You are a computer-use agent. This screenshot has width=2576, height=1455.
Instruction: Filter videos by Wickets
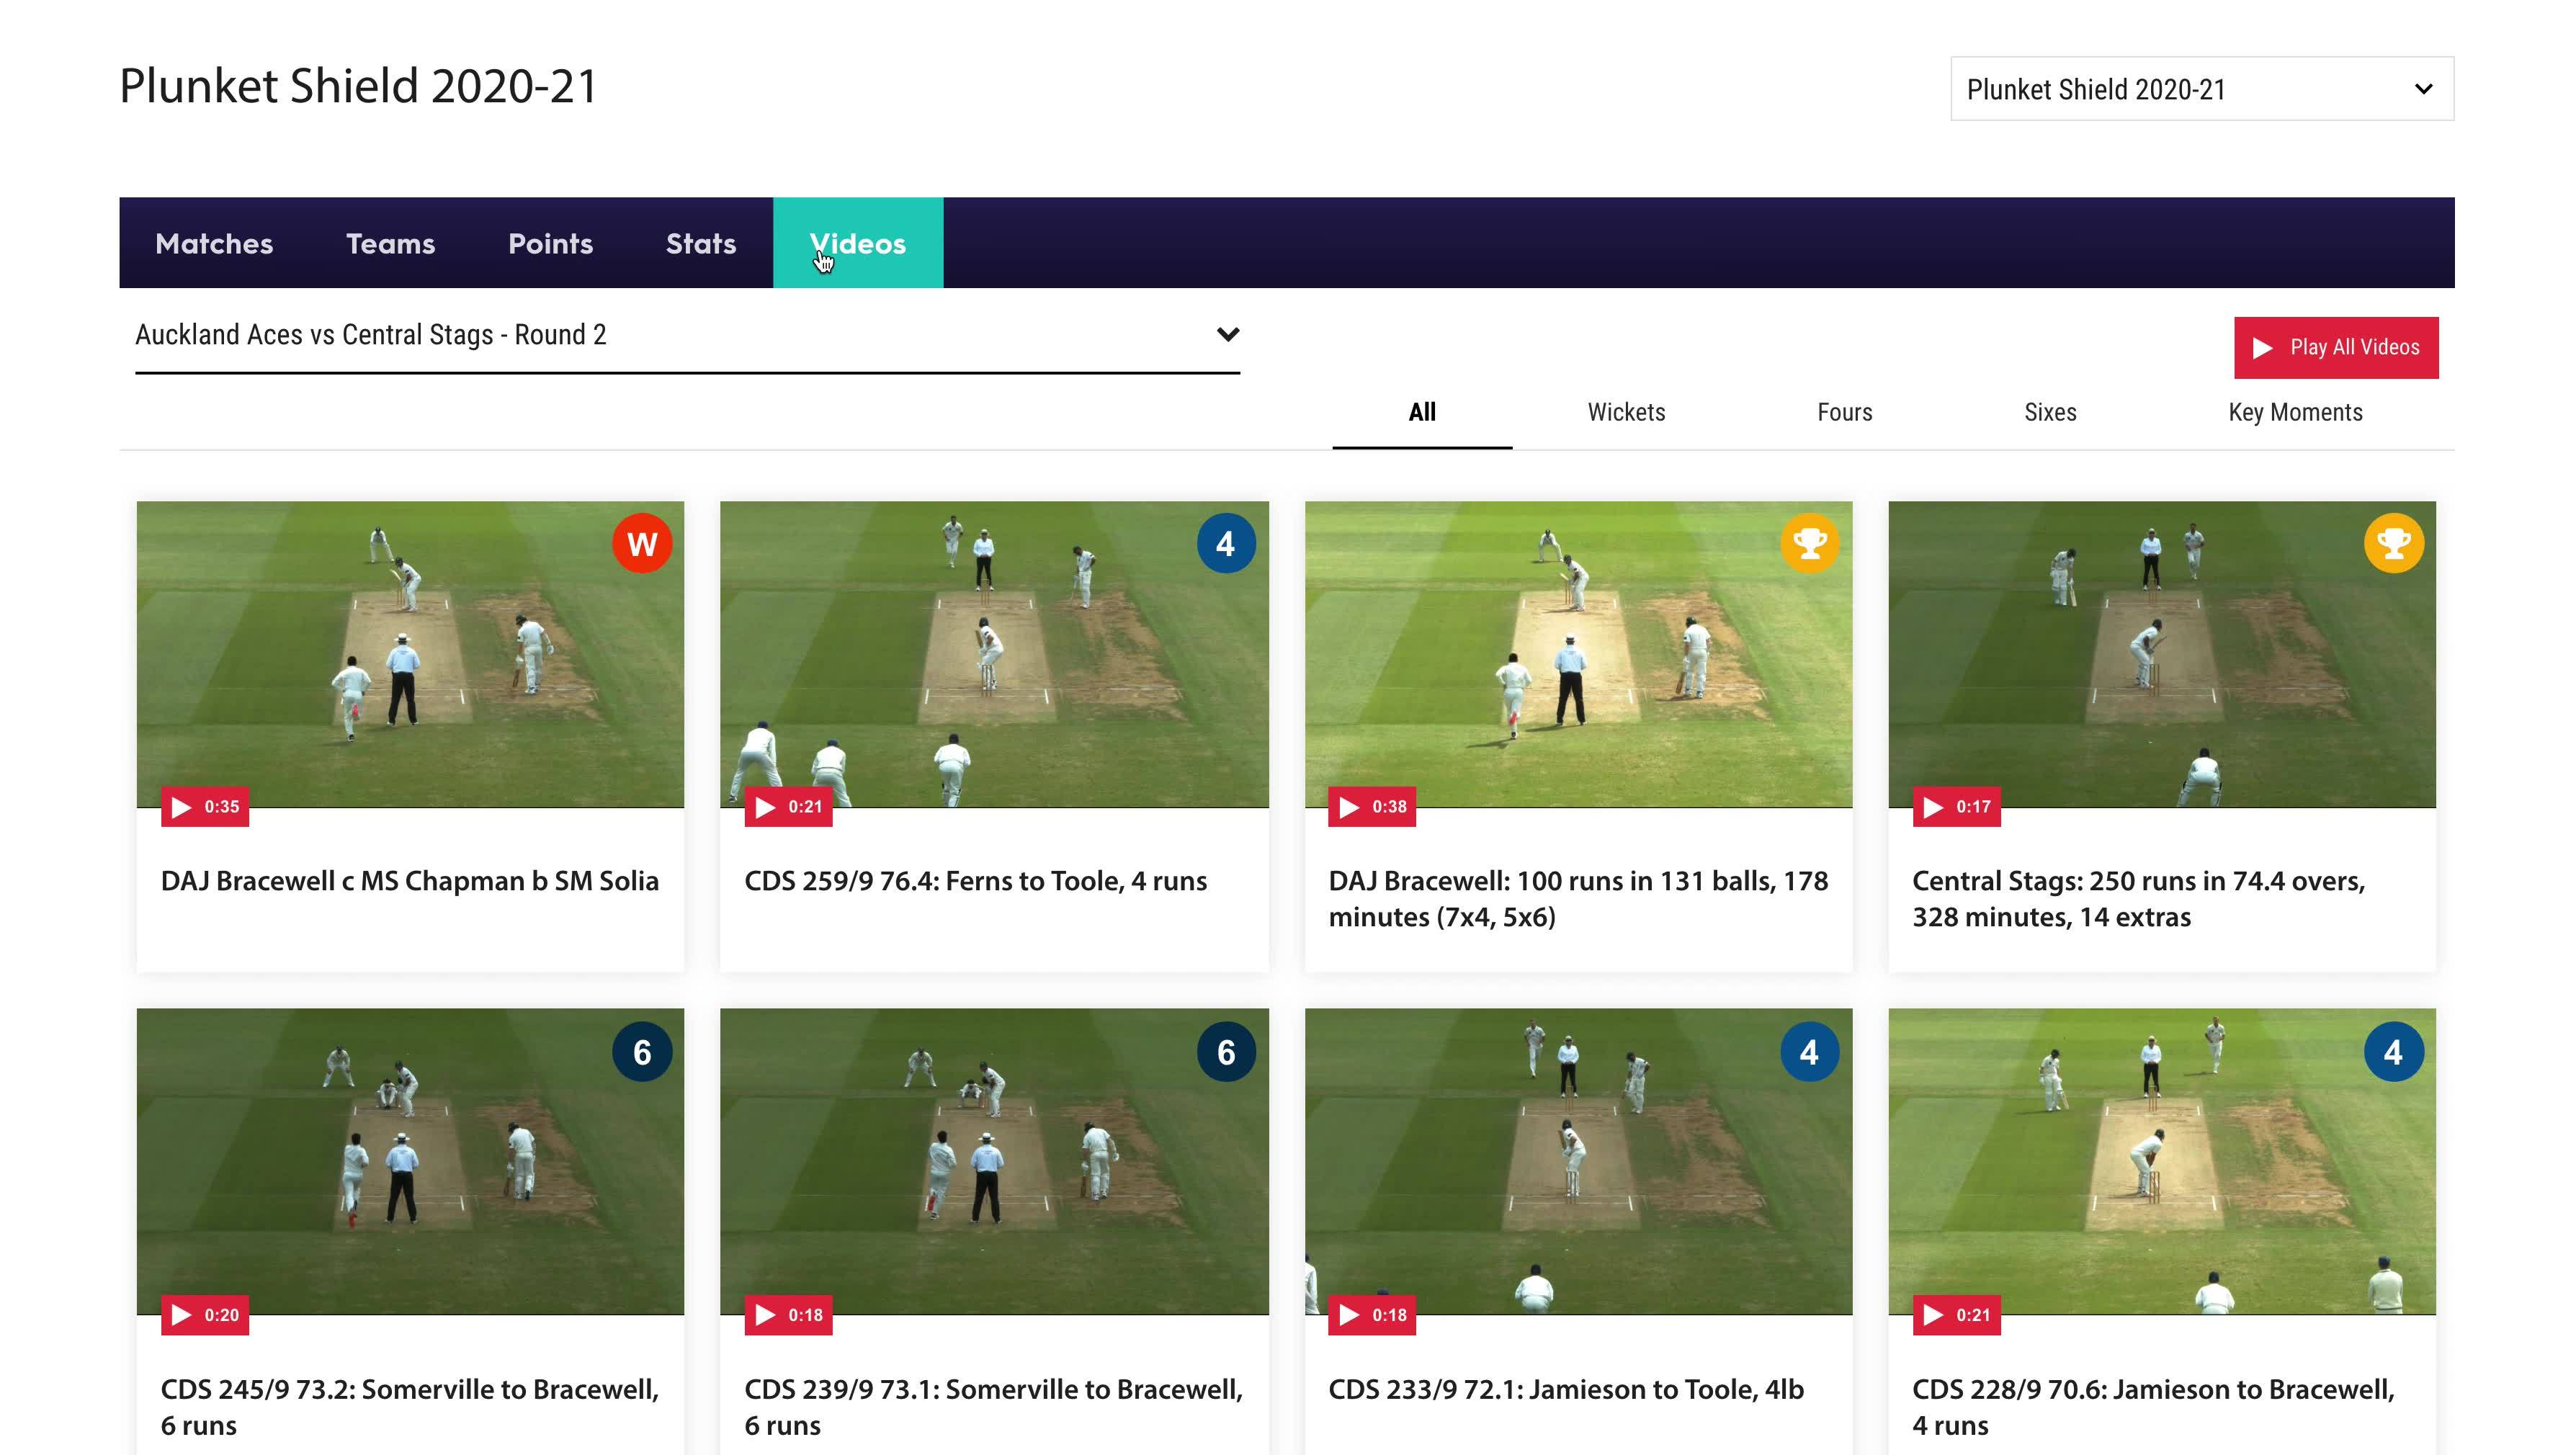(1626, 412)
